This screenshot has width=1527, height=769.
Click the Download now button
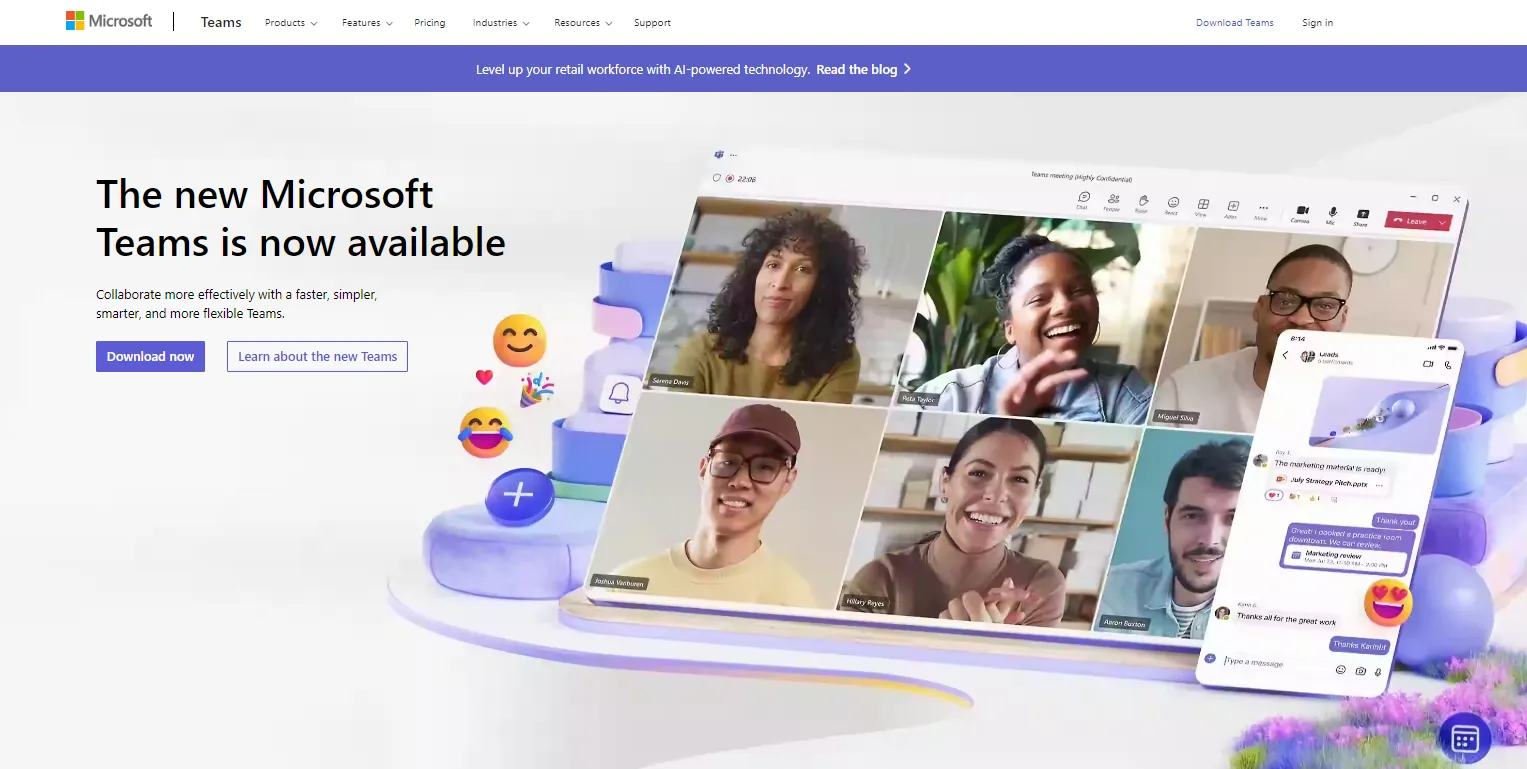(x=150, y=356)
